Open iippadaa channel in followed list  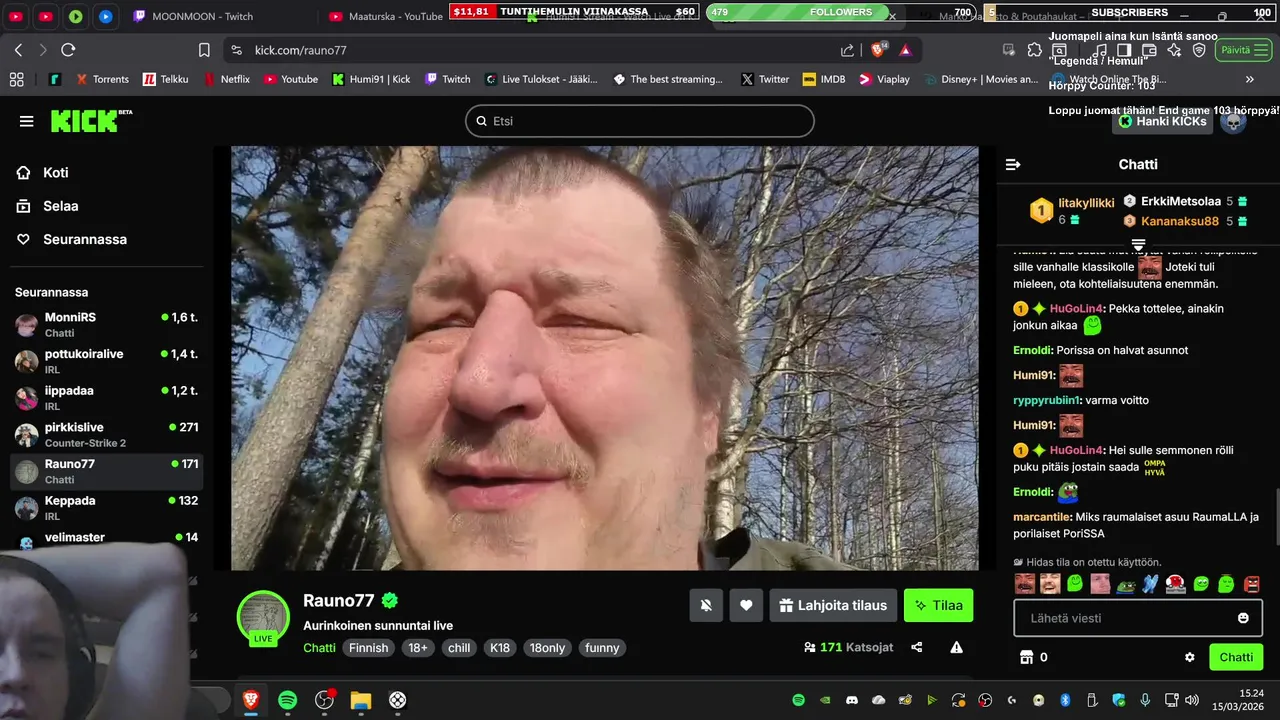pyautogui.click(x=106, y=397)
